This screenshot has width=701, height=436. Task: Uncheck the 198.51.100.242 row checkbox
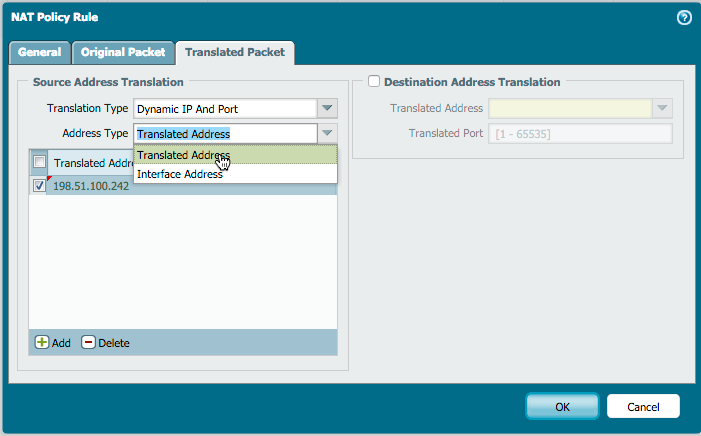(39, 186)
